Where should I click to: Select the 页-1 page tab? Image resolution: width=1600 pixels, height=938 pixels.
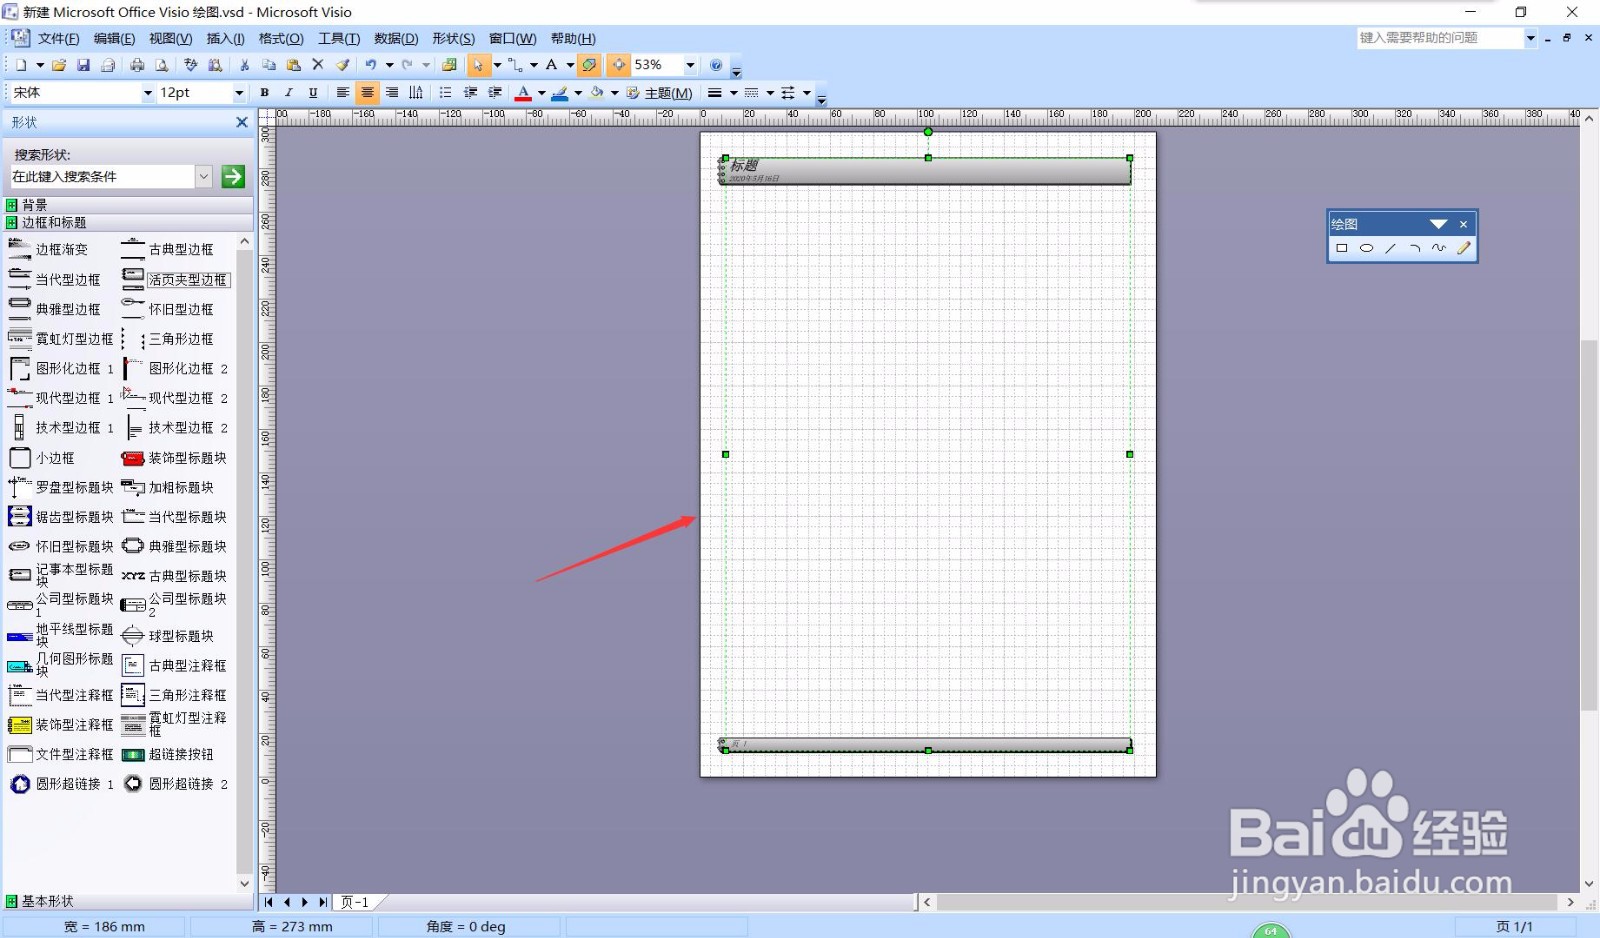click(x=355, y=902)
